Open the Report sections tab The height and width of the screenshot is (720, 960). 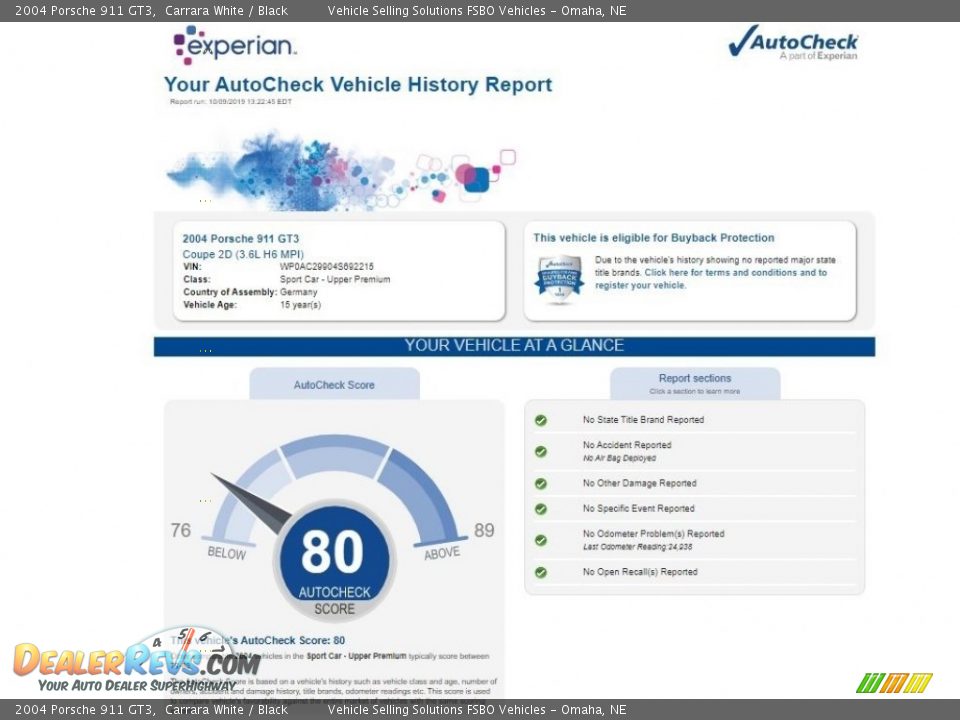pyautogui.click(x=695, y=384)
